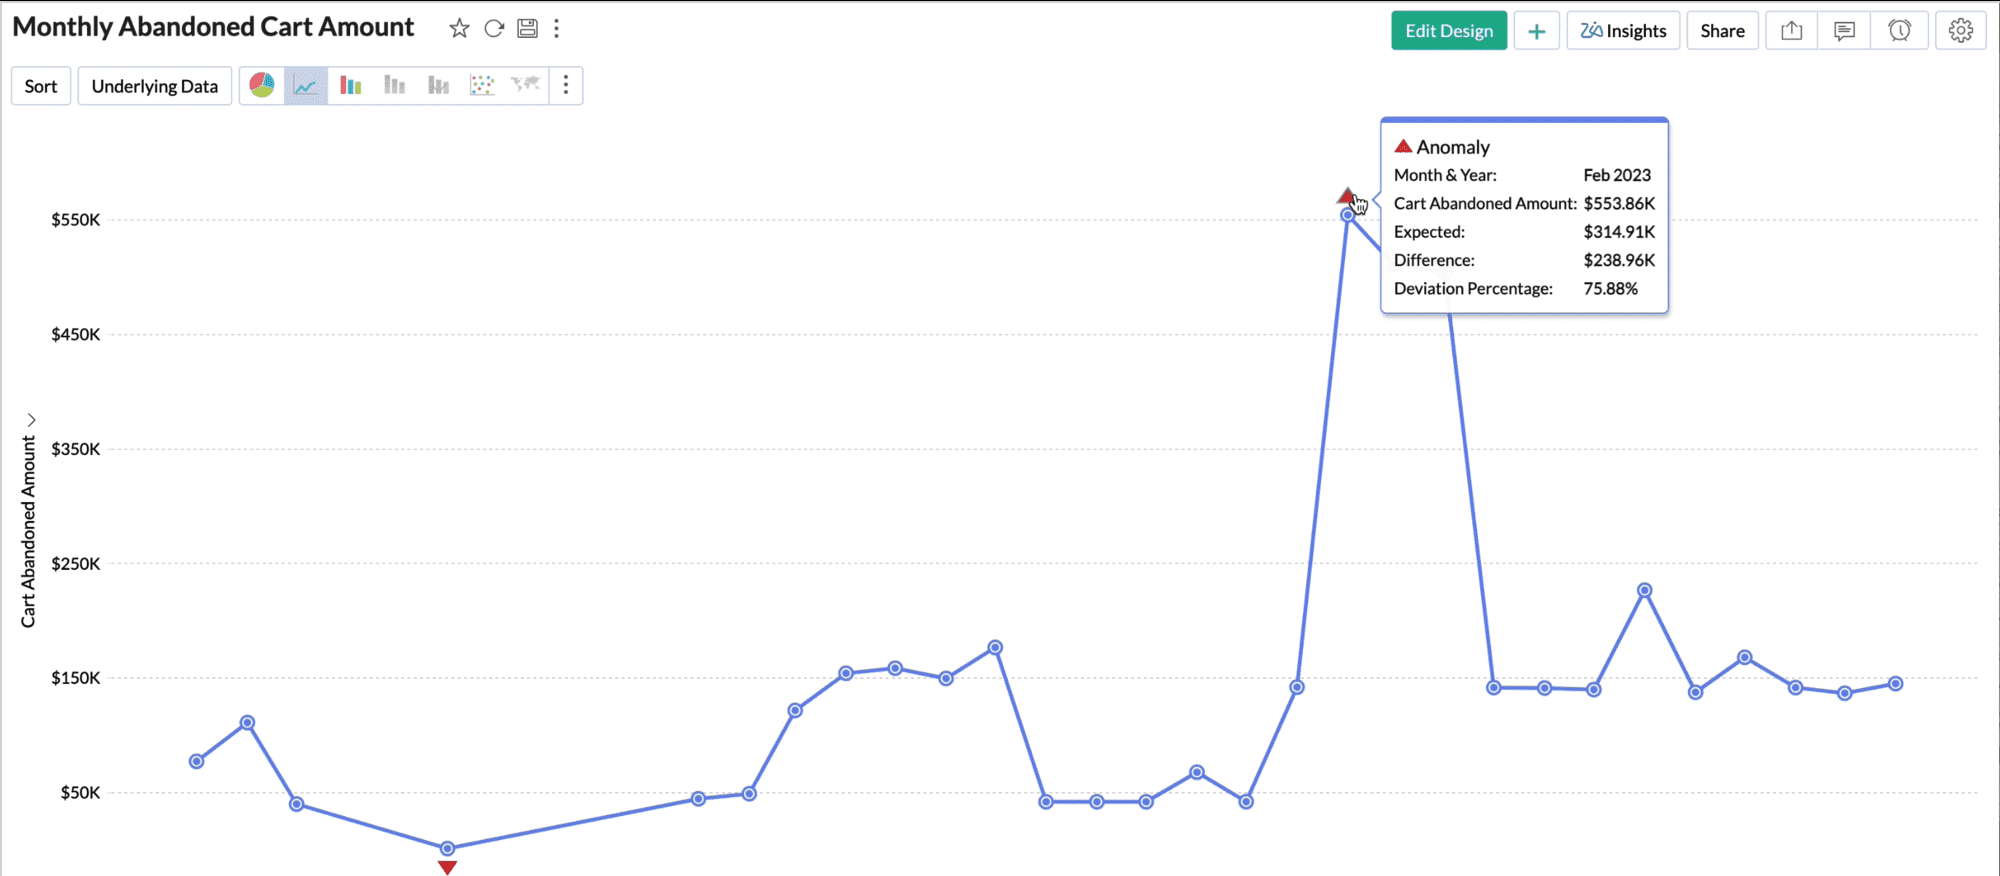Save the report with disk icon
2000x876 pixels.
coord(527,29)
